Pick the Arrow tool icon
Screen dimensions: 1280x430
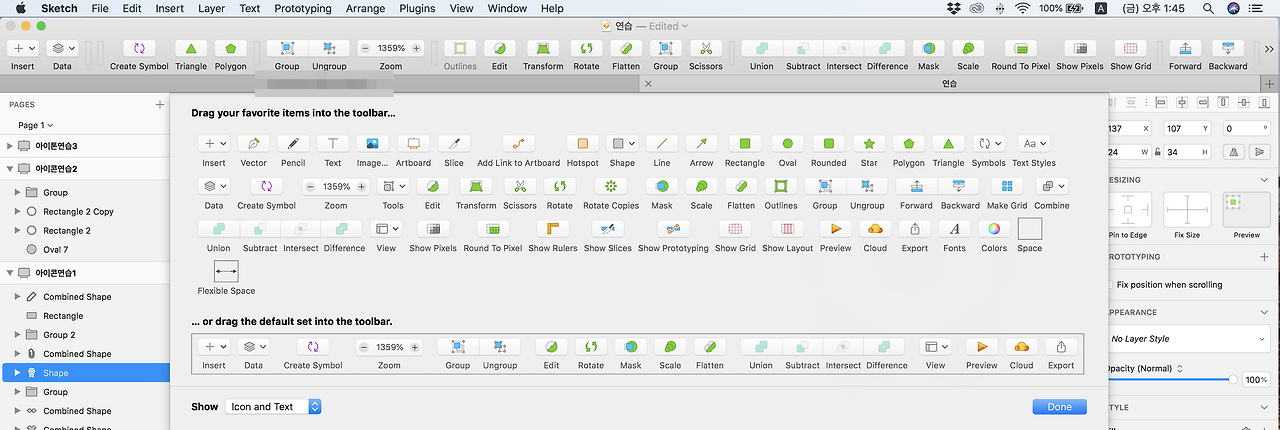(x=702, y=144)
